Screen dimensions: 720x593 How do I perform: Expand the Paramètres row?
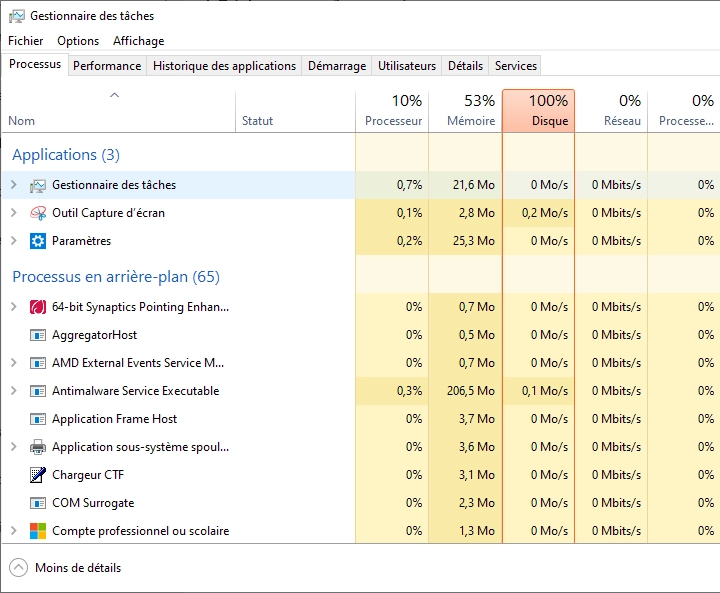[x=14, y=241]
